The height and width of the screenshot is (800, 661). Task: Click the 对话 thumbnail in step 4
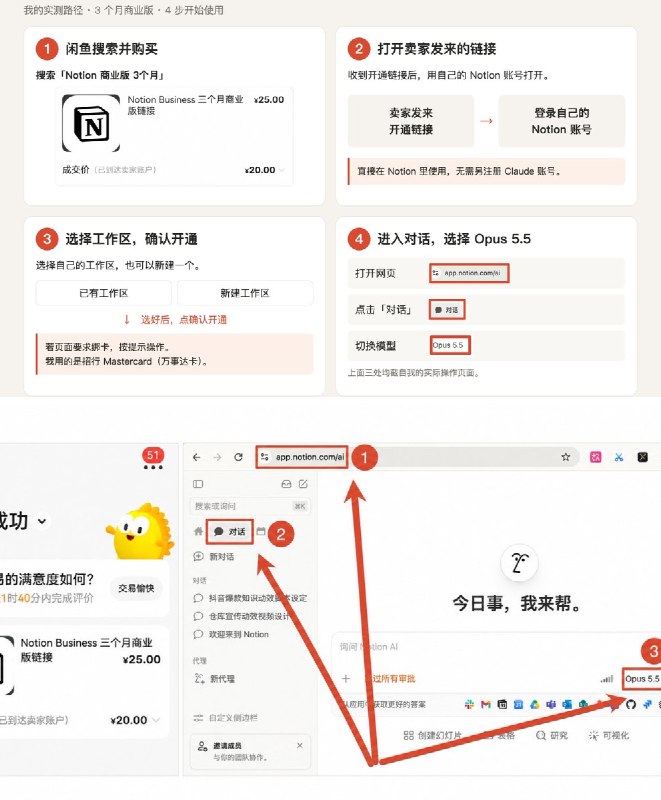tap(447, 310)
